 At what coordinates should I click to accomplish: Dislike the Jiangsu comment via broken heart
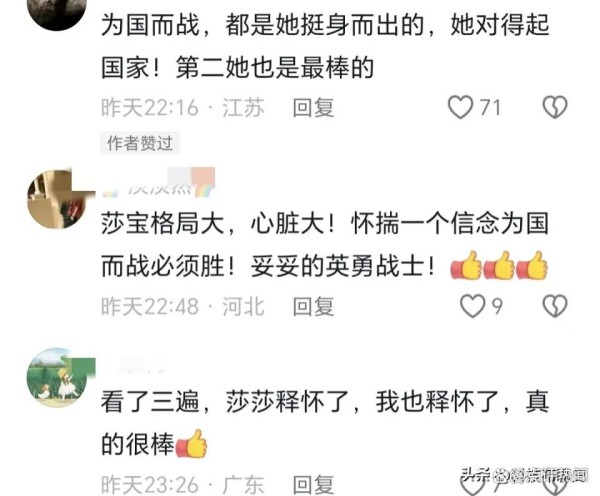pos(555,107)
